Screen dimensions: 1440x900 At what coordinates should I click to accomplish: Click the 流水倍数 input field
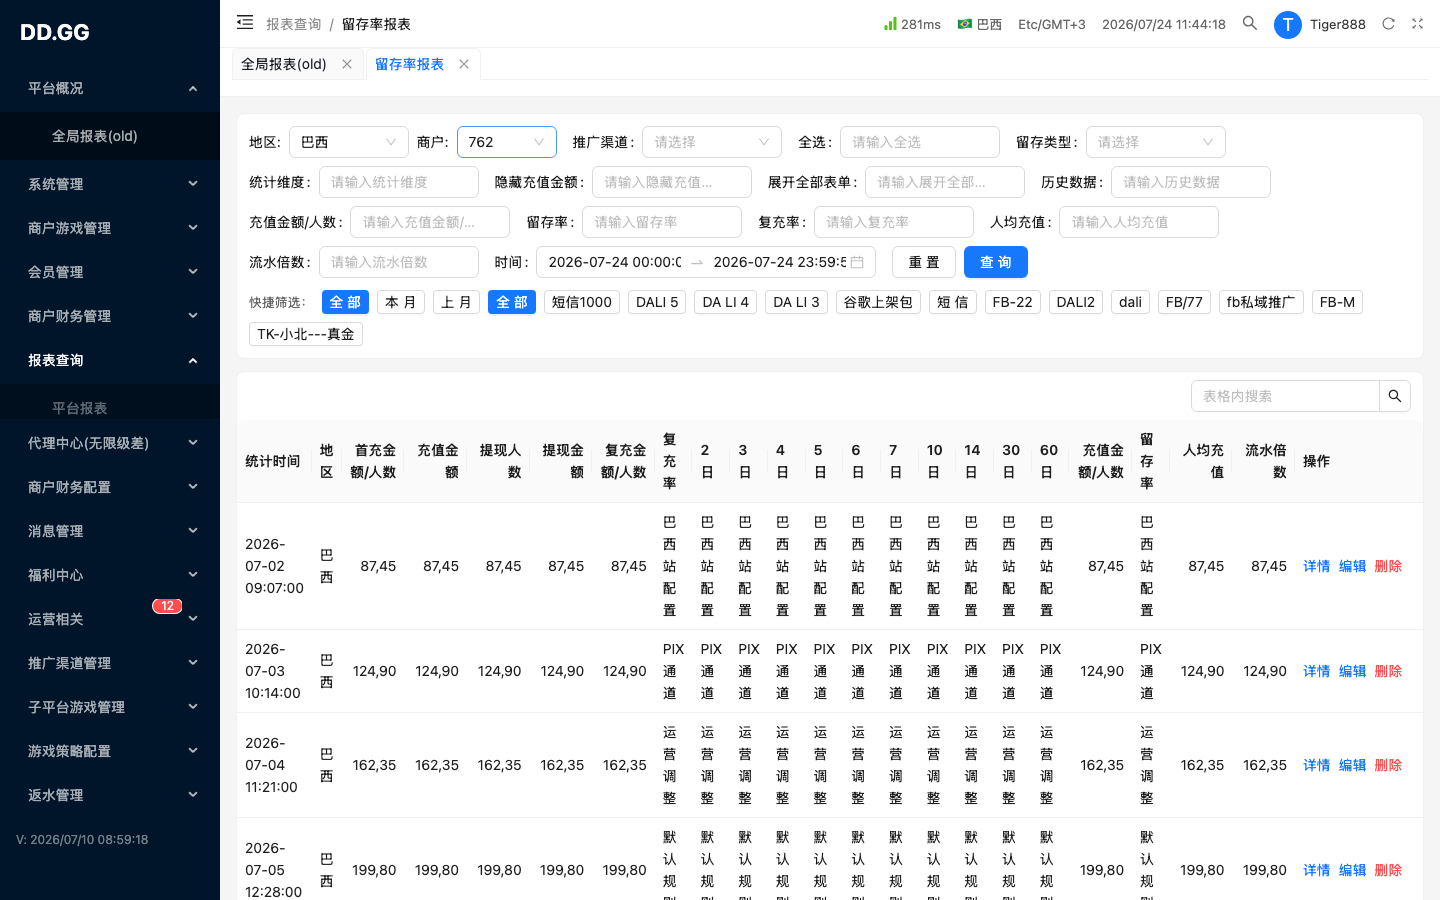click(399, 262)
